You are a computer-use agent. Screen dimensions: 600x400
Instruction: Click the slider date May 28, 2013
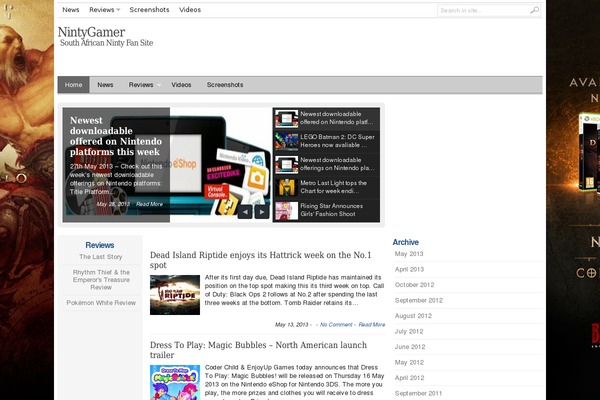pos(113,204)
